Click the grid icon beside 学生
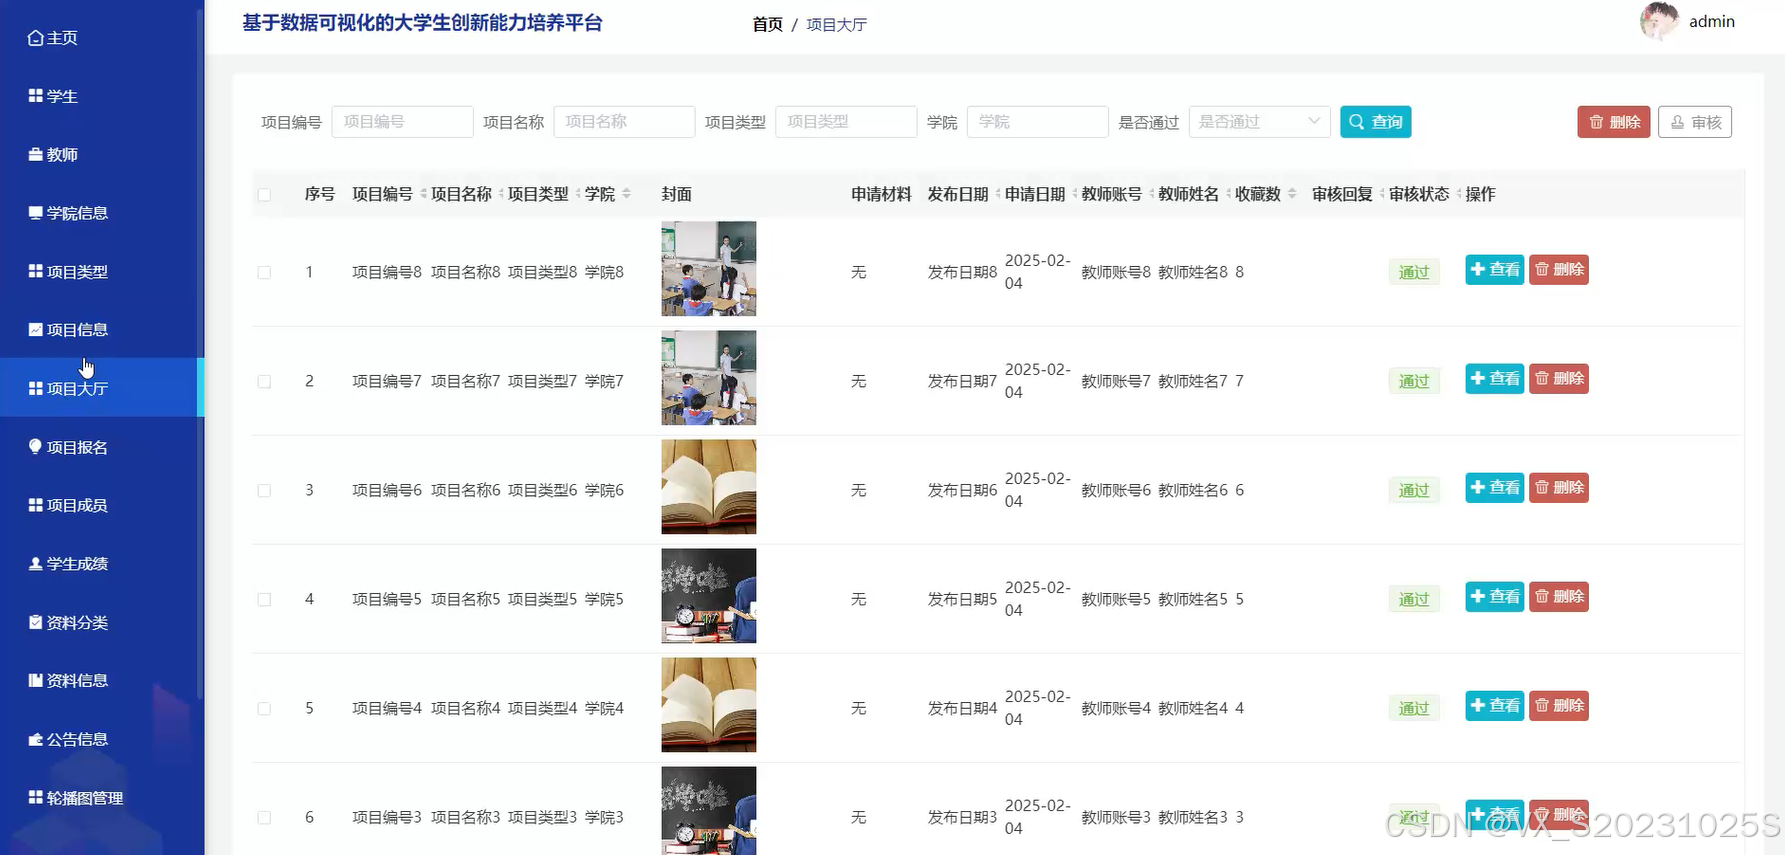The image size is (1785, 855). point(36,96)
